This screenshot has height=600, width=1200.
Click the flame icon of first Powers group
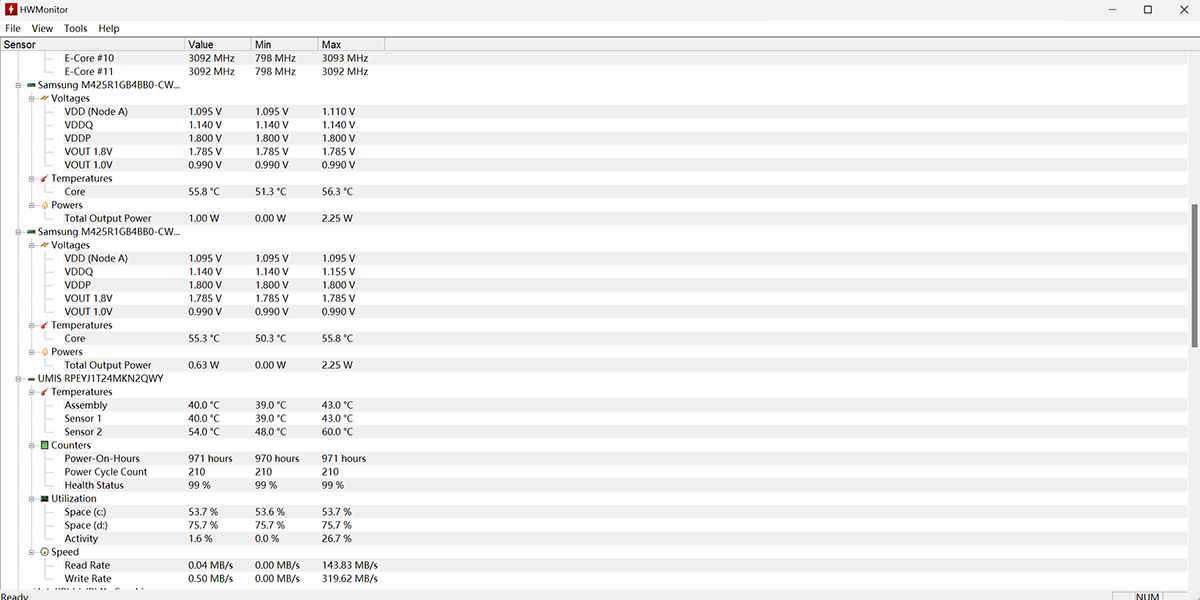click(44, 205)
